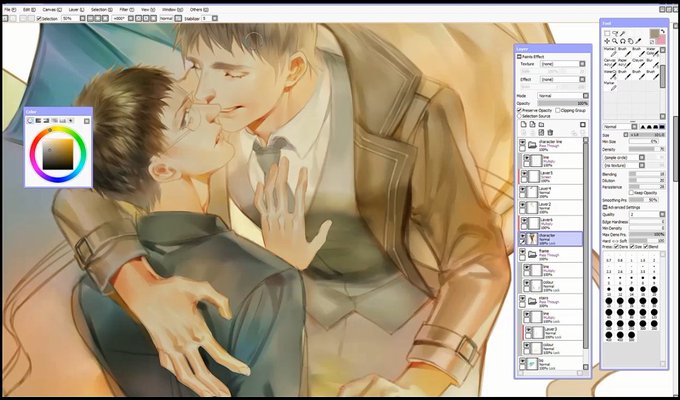Click the foreground color swatch
The image size is (680, 400).
pyautogui.click(x=655, y=33)
